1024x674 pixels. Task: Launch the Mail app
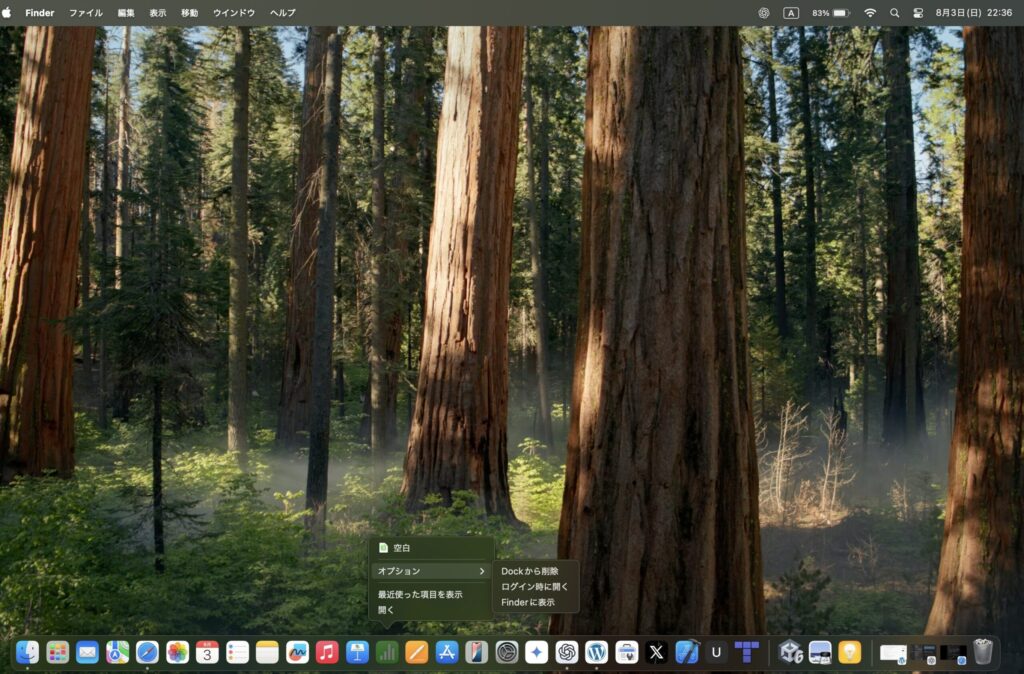88,652
